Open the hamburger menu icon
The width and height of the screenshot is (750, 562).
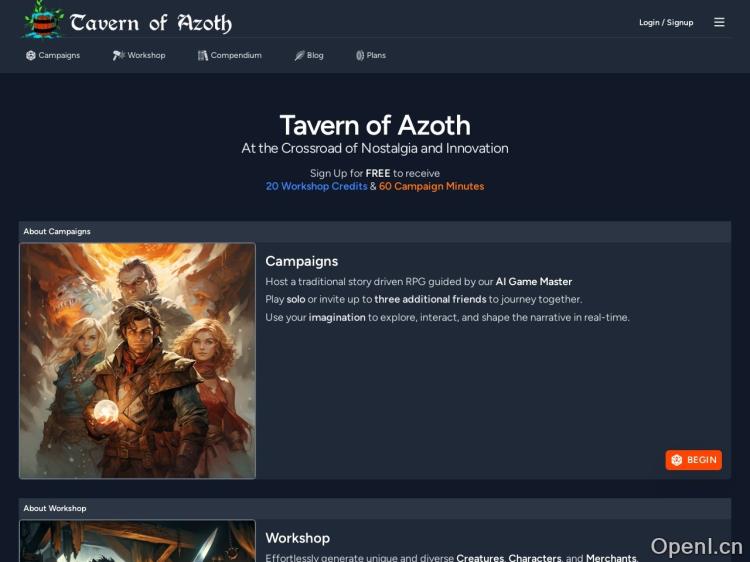coord(719,22)
